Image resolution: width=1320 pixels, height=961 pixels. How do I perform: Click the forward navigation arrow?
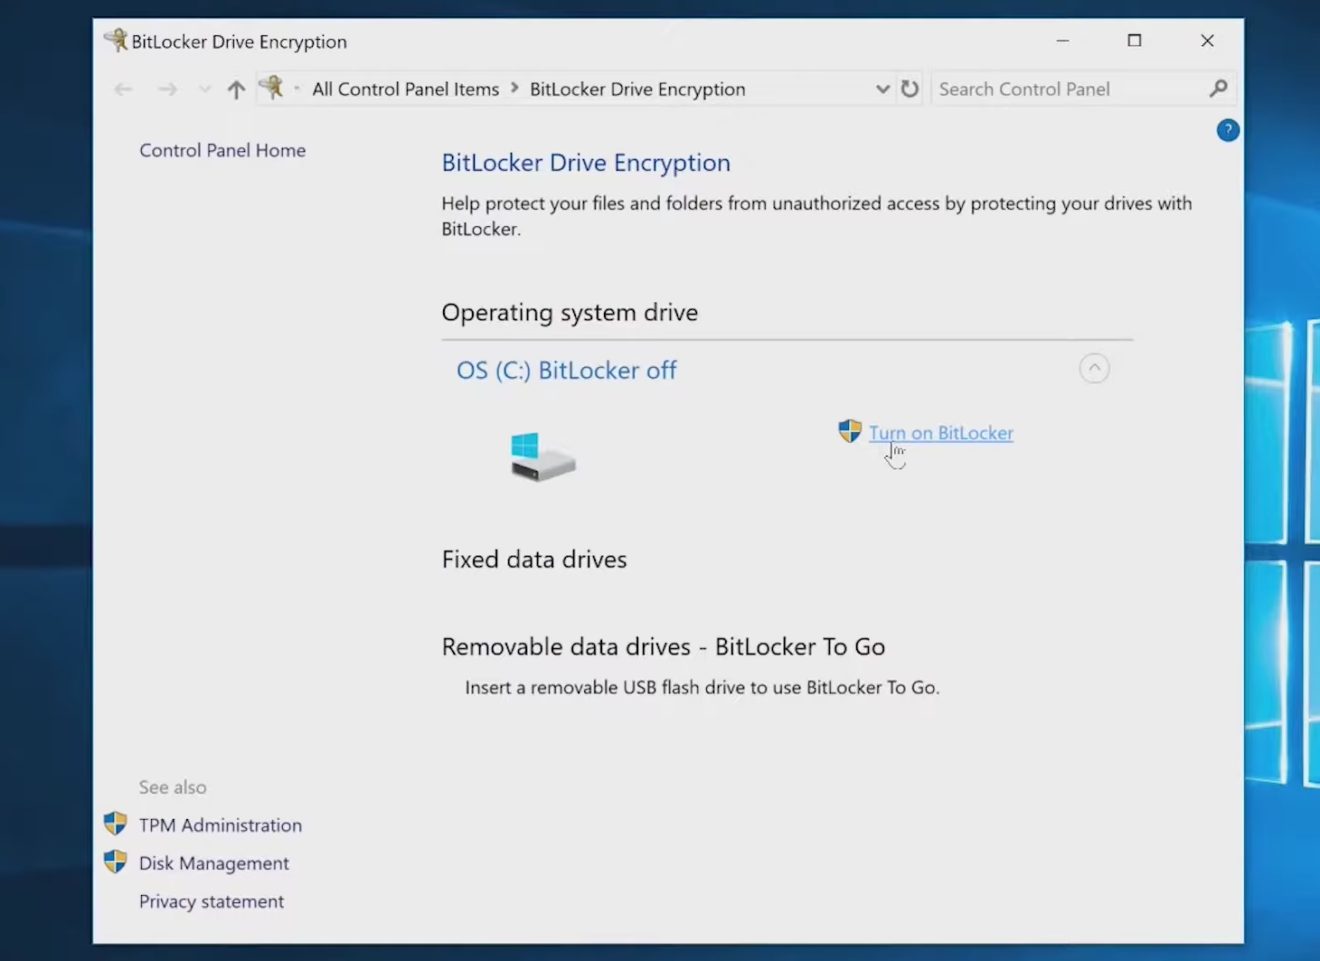click(x=166, y=89)
